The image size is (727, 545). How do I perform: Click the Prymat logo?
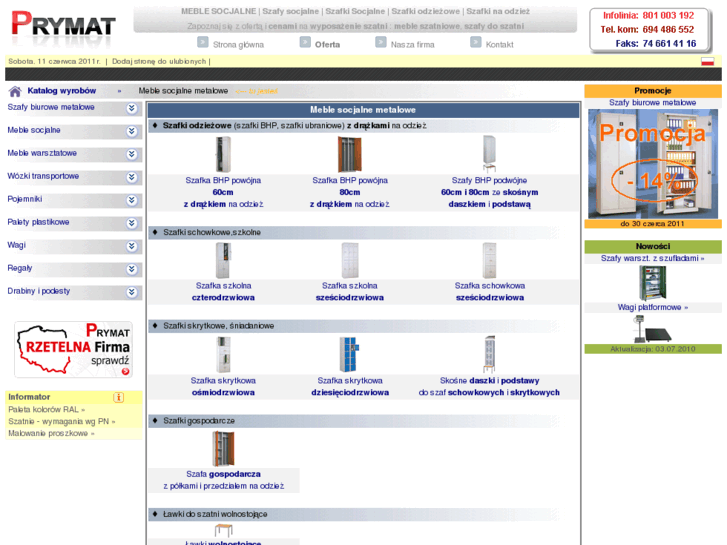pyautogui.click(x=64, y=27)
